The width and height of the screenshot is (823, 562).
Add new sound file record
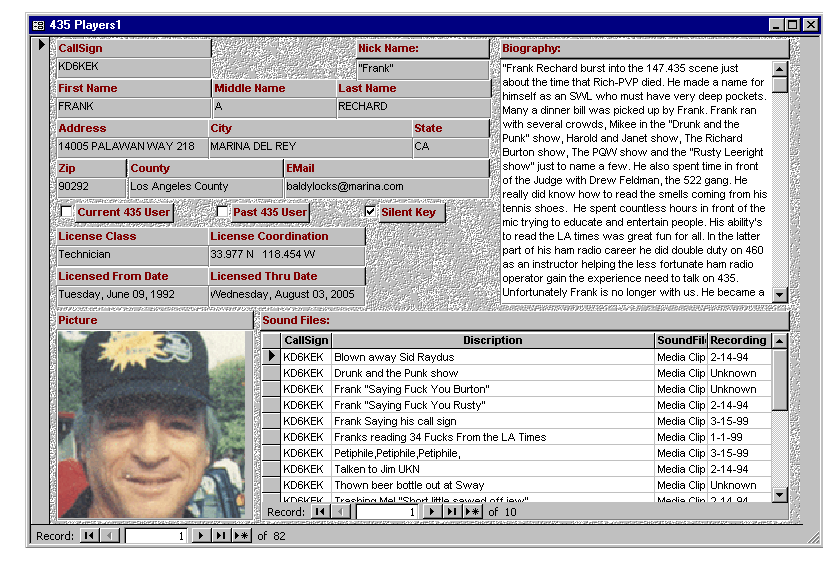[x=472, y=512]
